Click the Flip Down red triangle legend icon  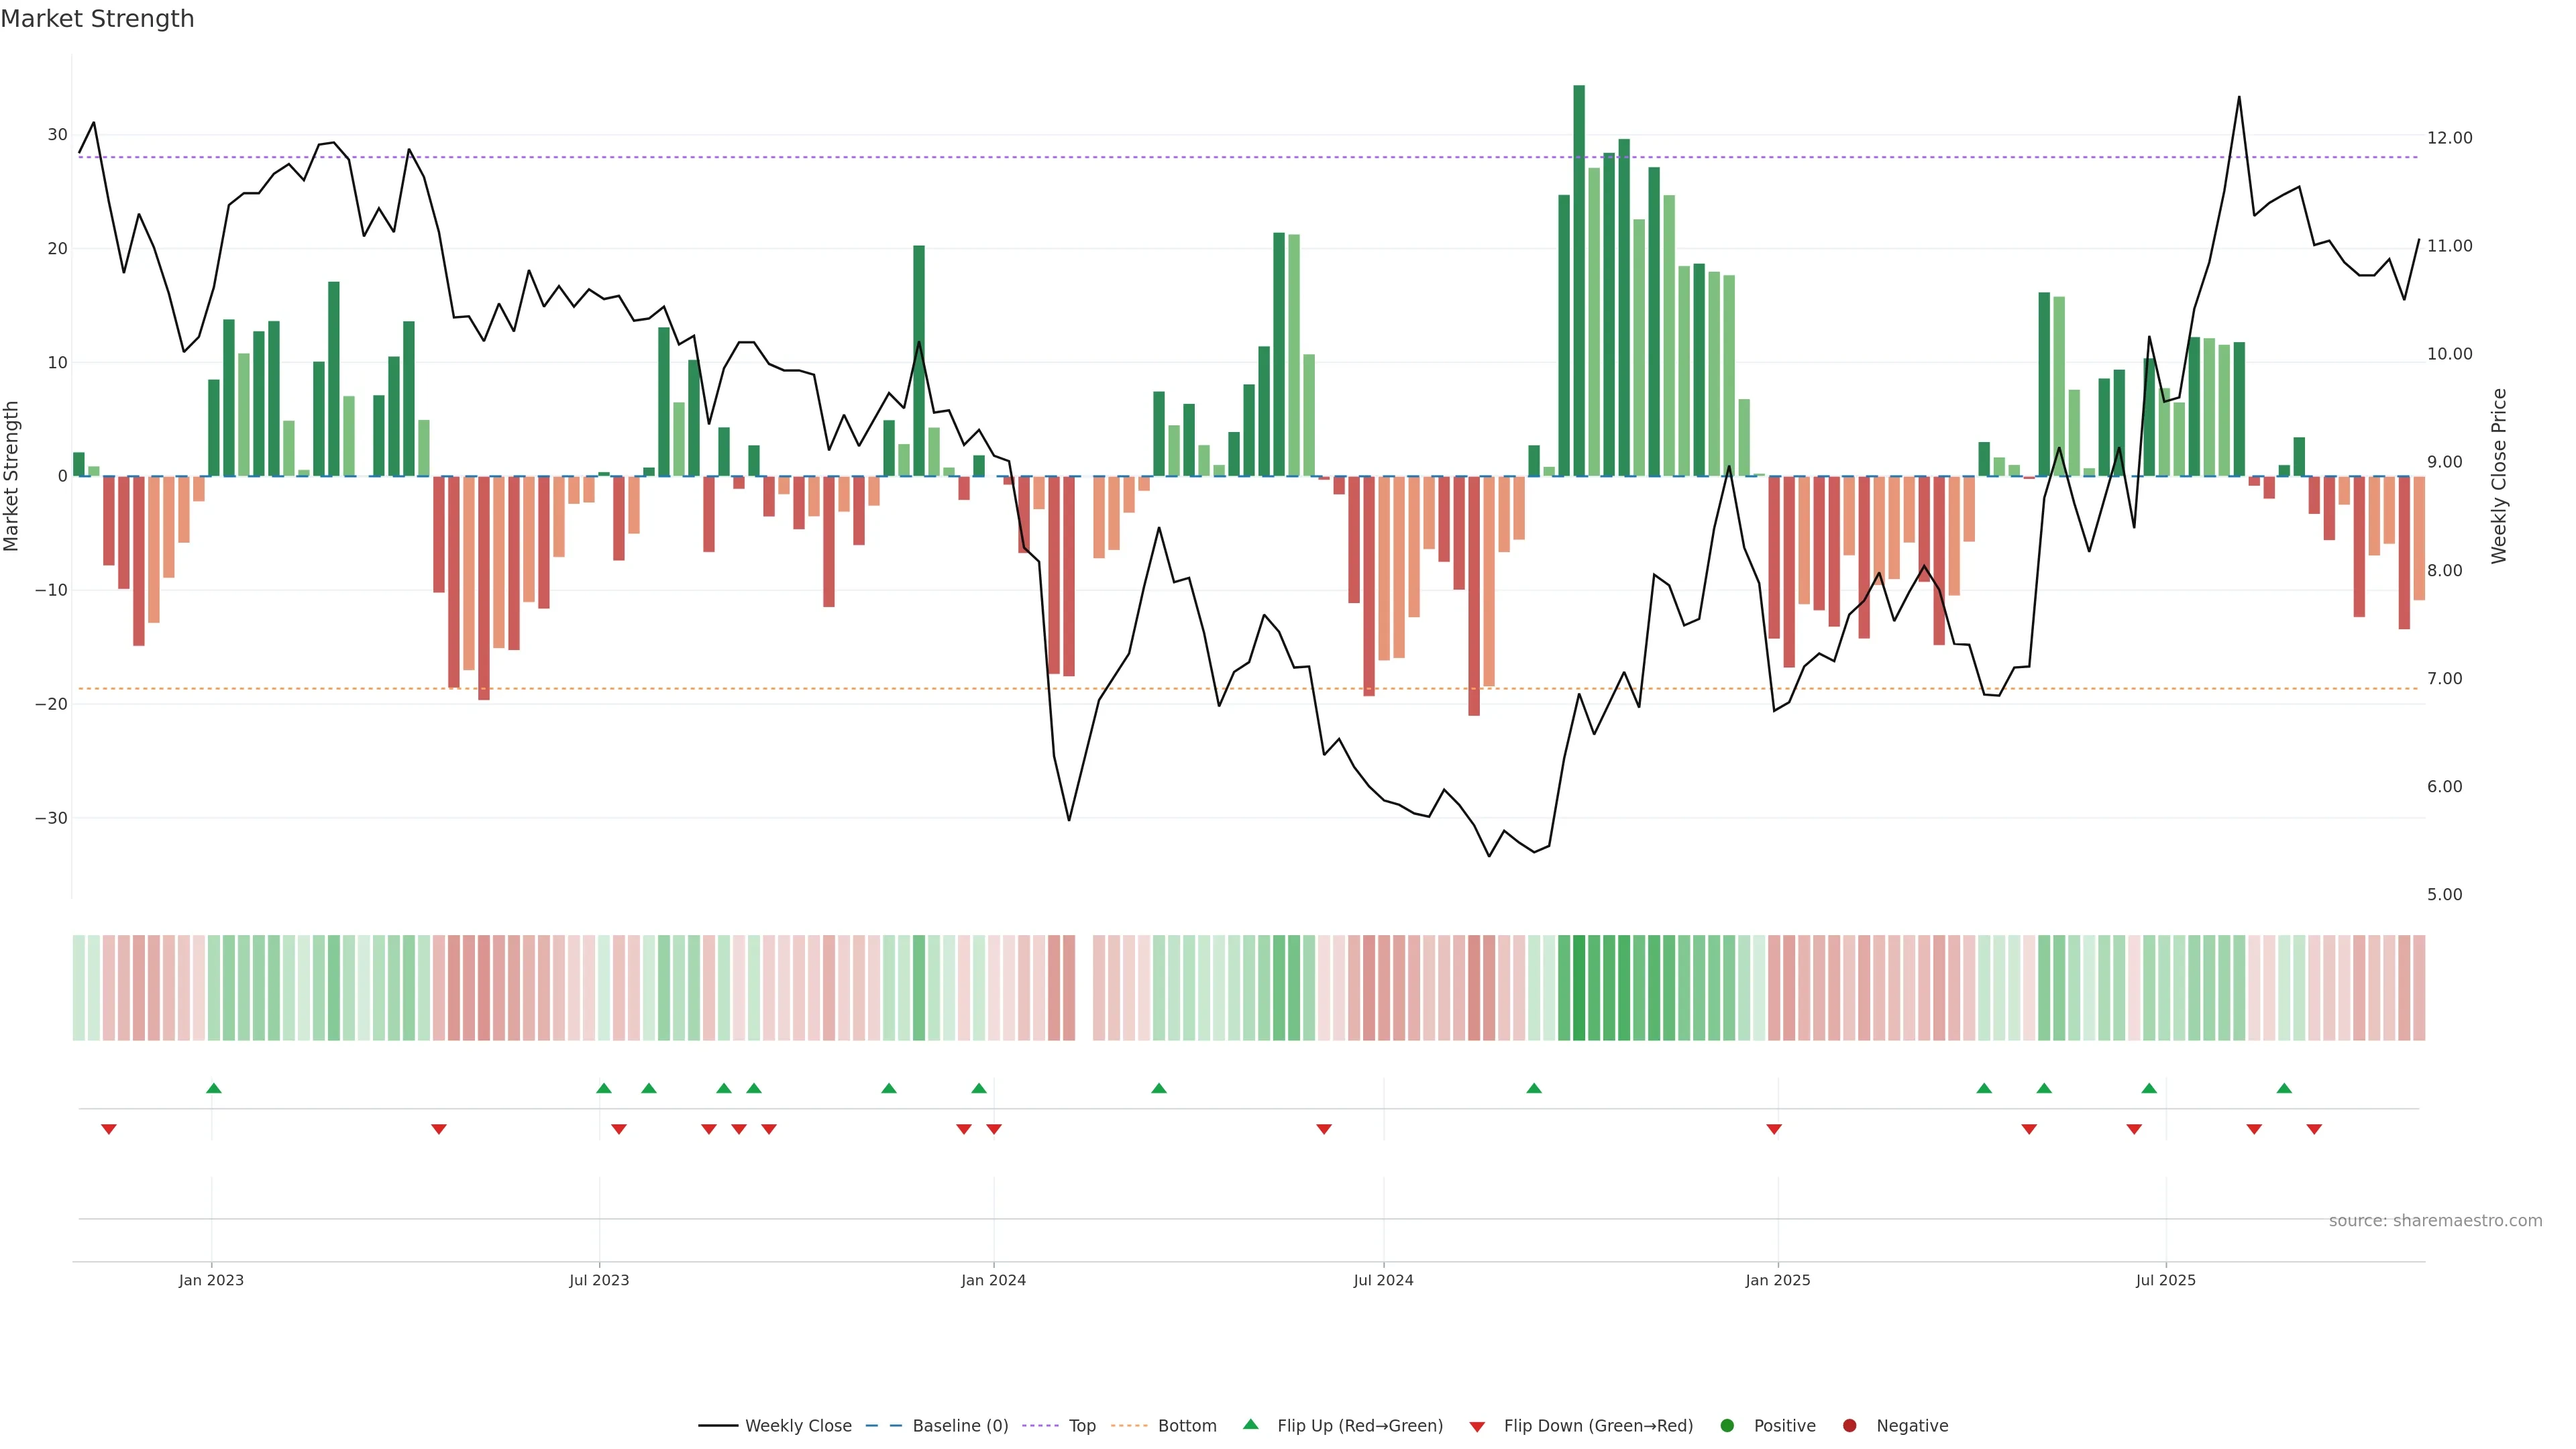pyautogui.click(x=1477, y=1427)
